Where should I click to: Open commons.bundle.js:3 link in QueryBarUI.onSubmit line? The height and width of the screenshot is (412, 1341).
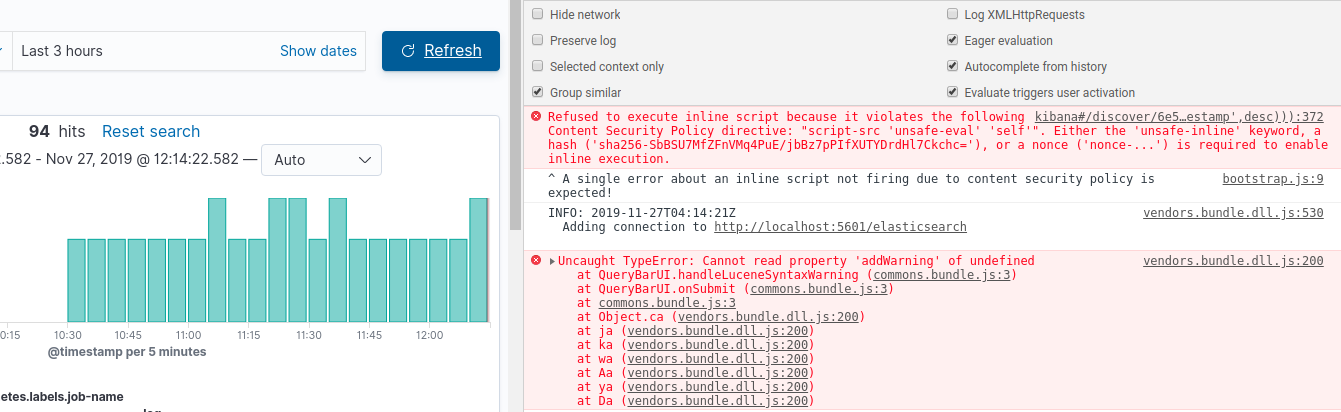pyautogui.click(x=819, y=289)
